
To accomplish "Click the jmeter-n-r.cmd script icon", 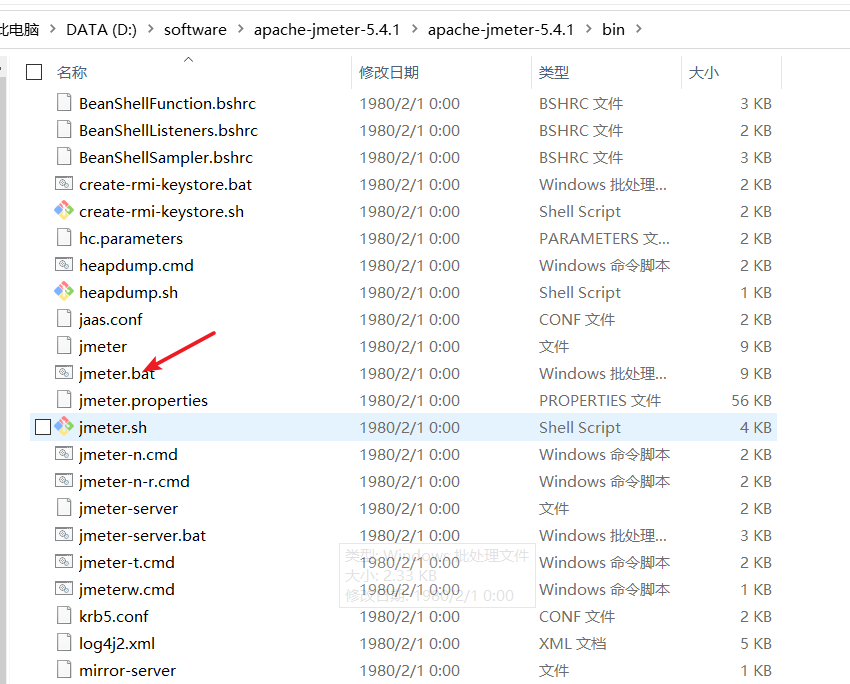I will pyautogui.click(x=64, y=480).
